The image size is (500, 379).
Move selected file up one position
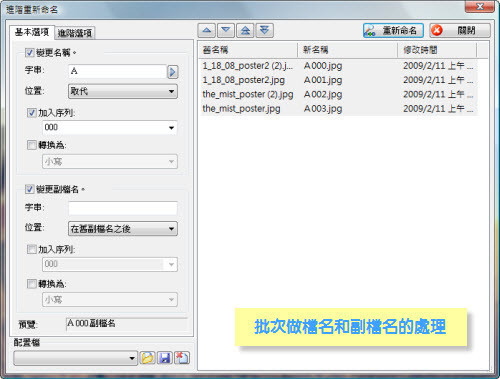point(207,31)
